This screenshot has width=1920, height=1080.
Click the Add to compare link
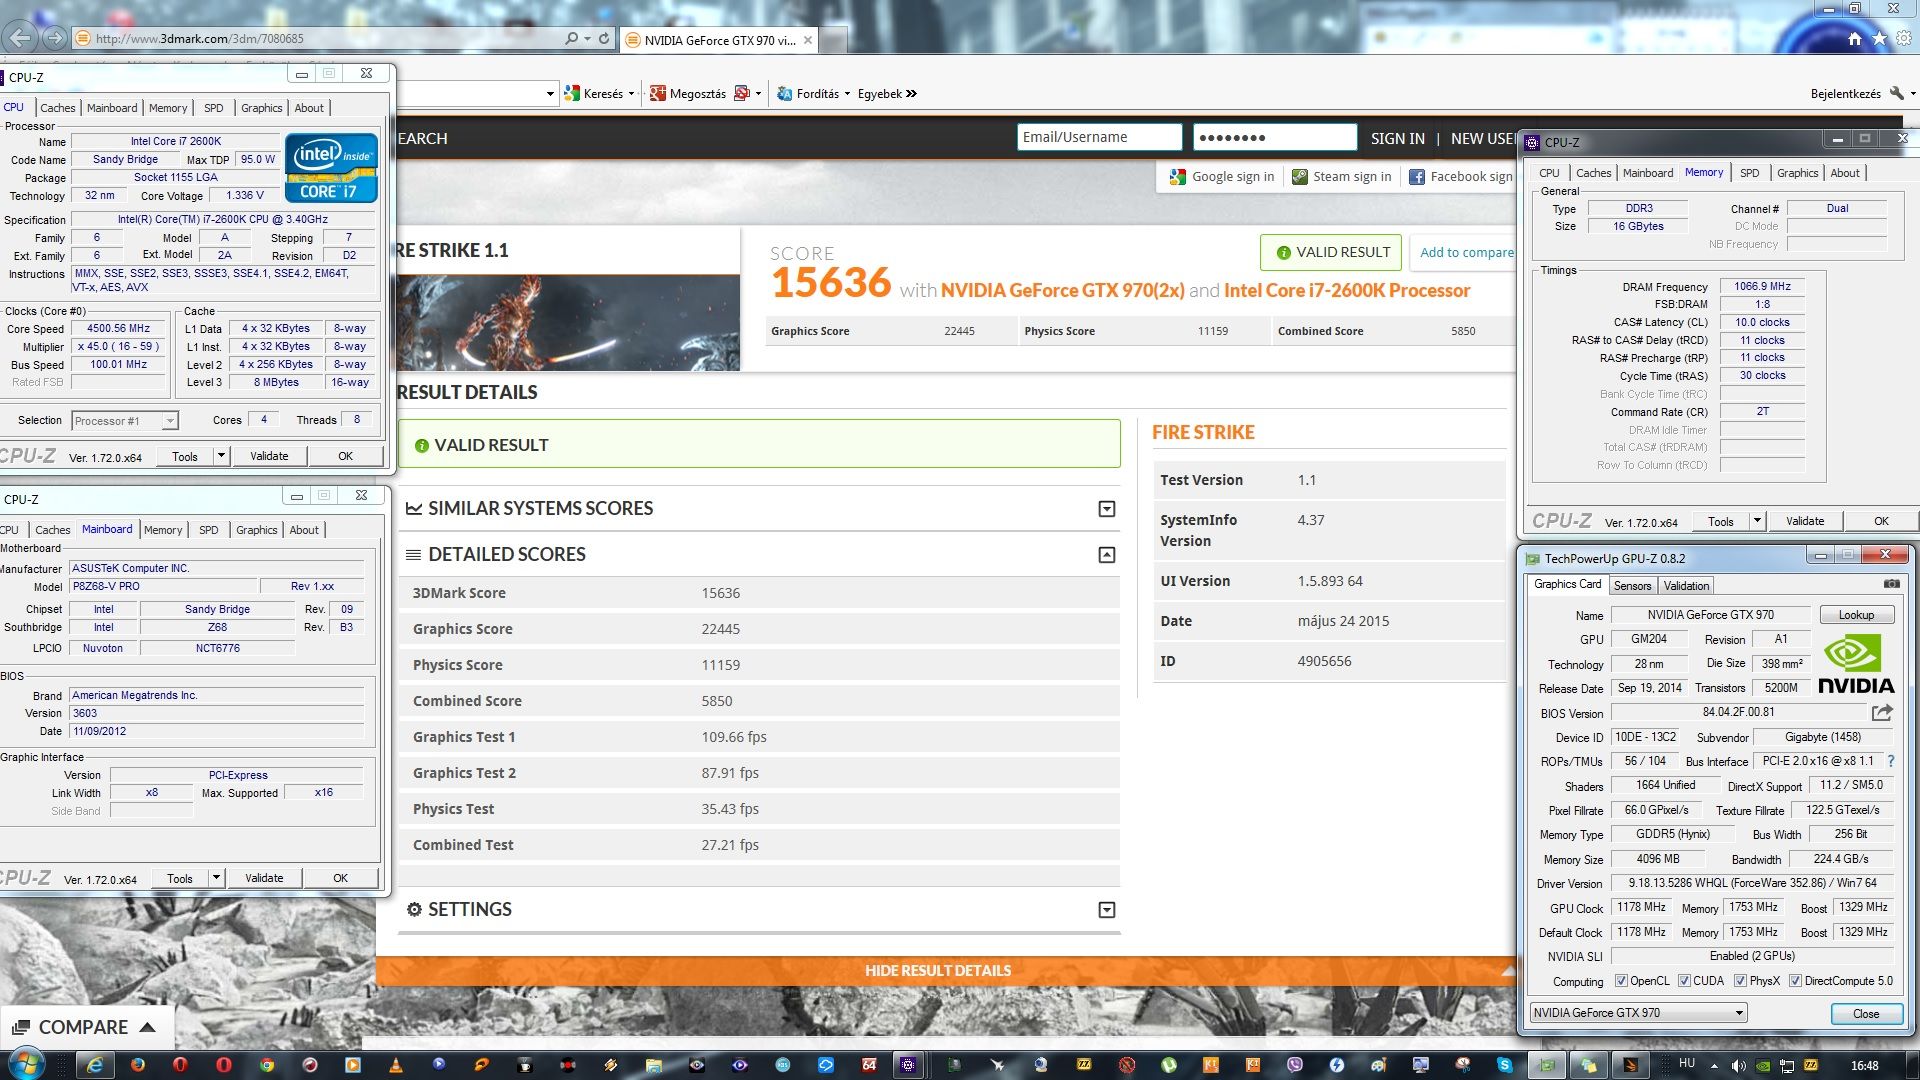click(x=1465, y=252)
